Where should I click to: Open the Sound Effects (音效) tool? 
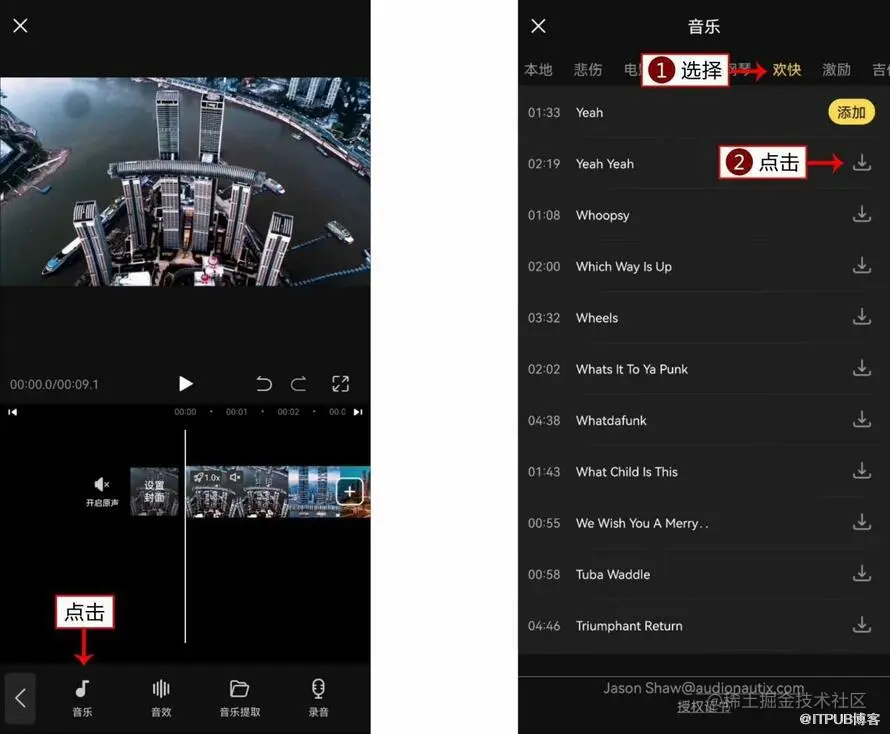click(x=161, y=698)
